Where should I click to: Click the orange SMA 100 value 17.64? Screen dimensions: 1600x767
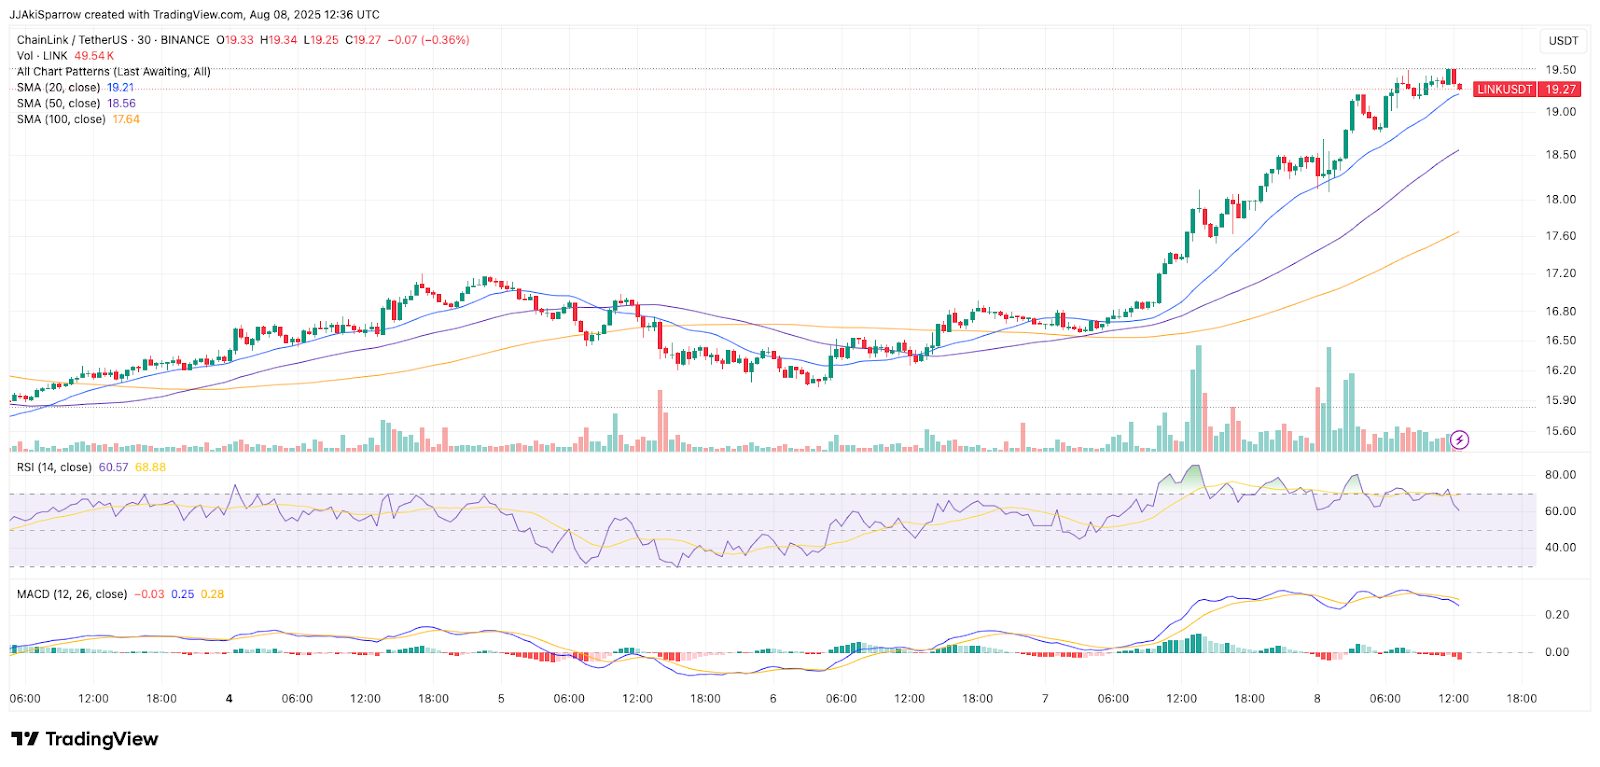click(126, 120)
